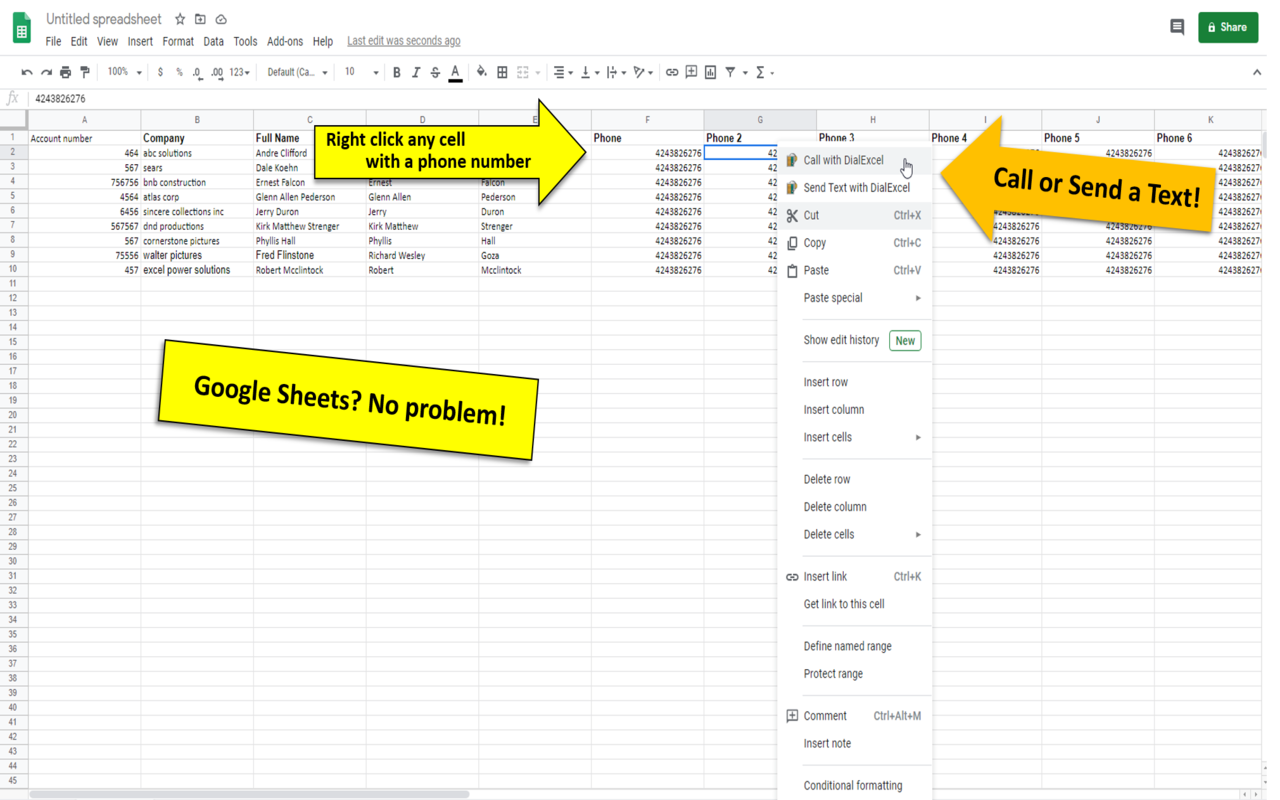Apply currency format with dollar icon
The width and height of the screenshot is (1280, 800).
click(x=160, y=72)
